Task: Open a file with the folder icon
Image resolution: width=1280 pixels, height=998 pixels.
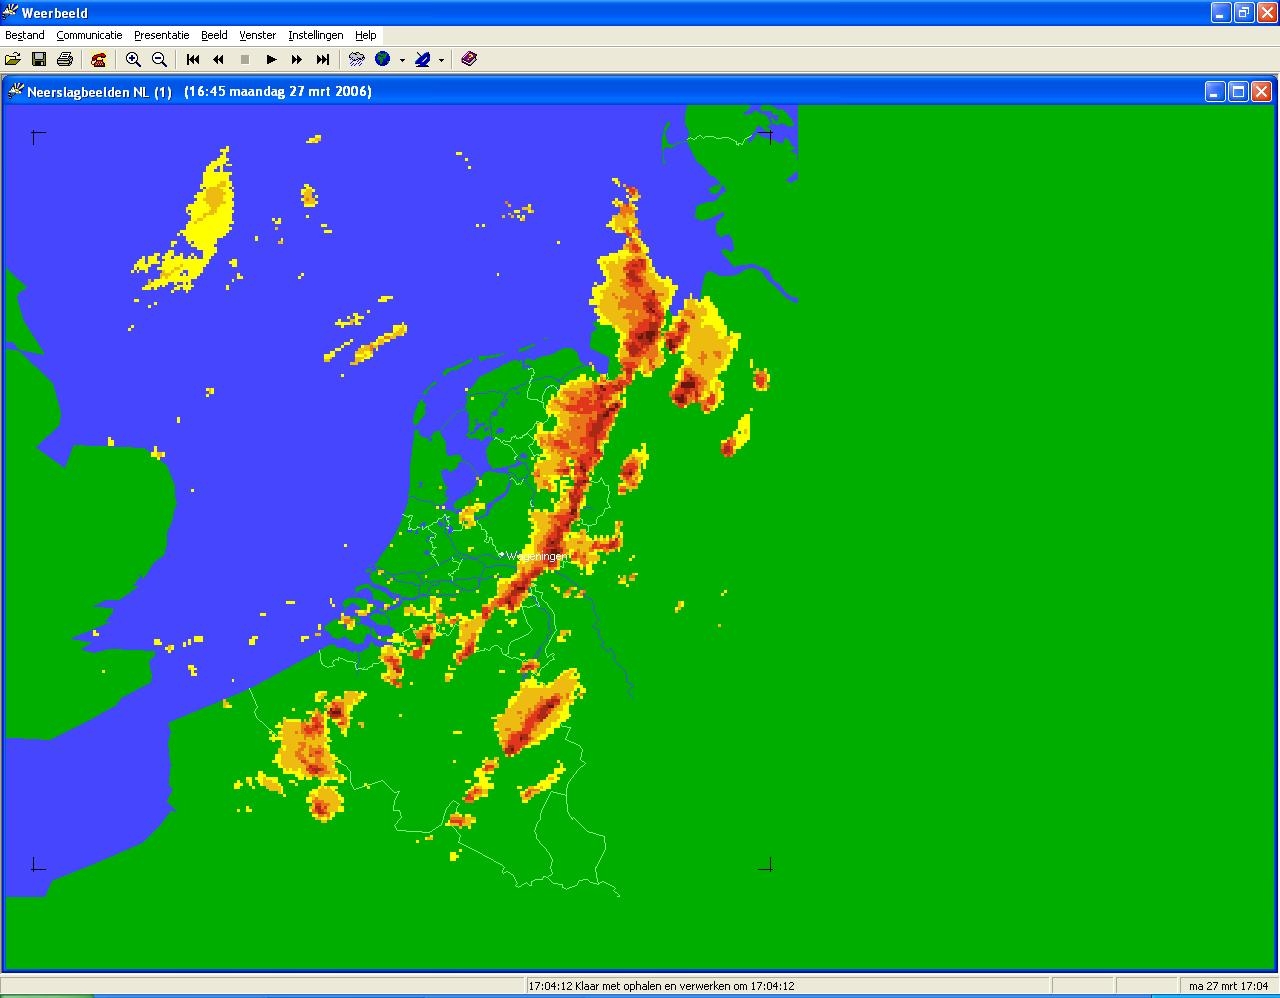Action: (x=13, y=59)
